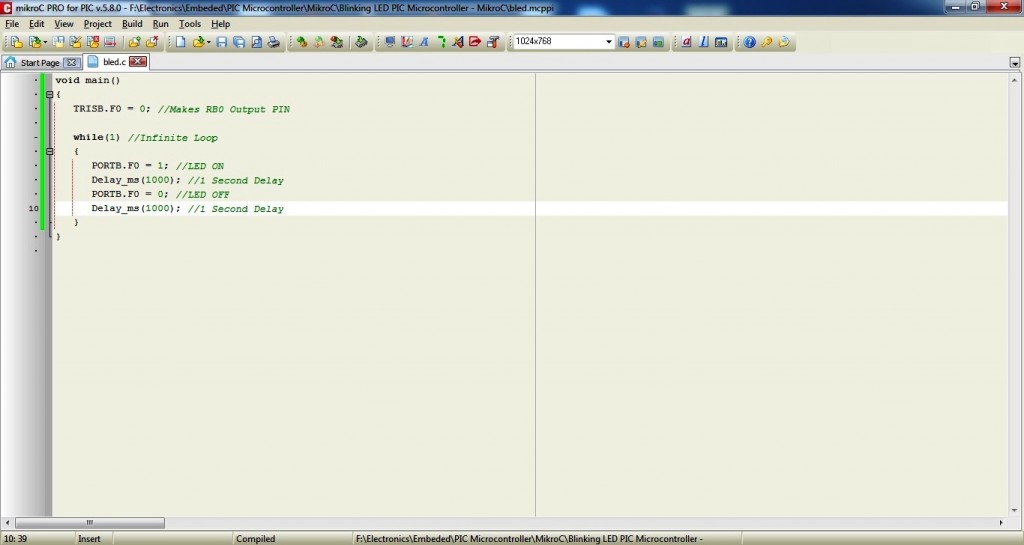This screenshot has height=545, width=1024.
Task: Close the bled.c tab
Action: pos(138,61)
